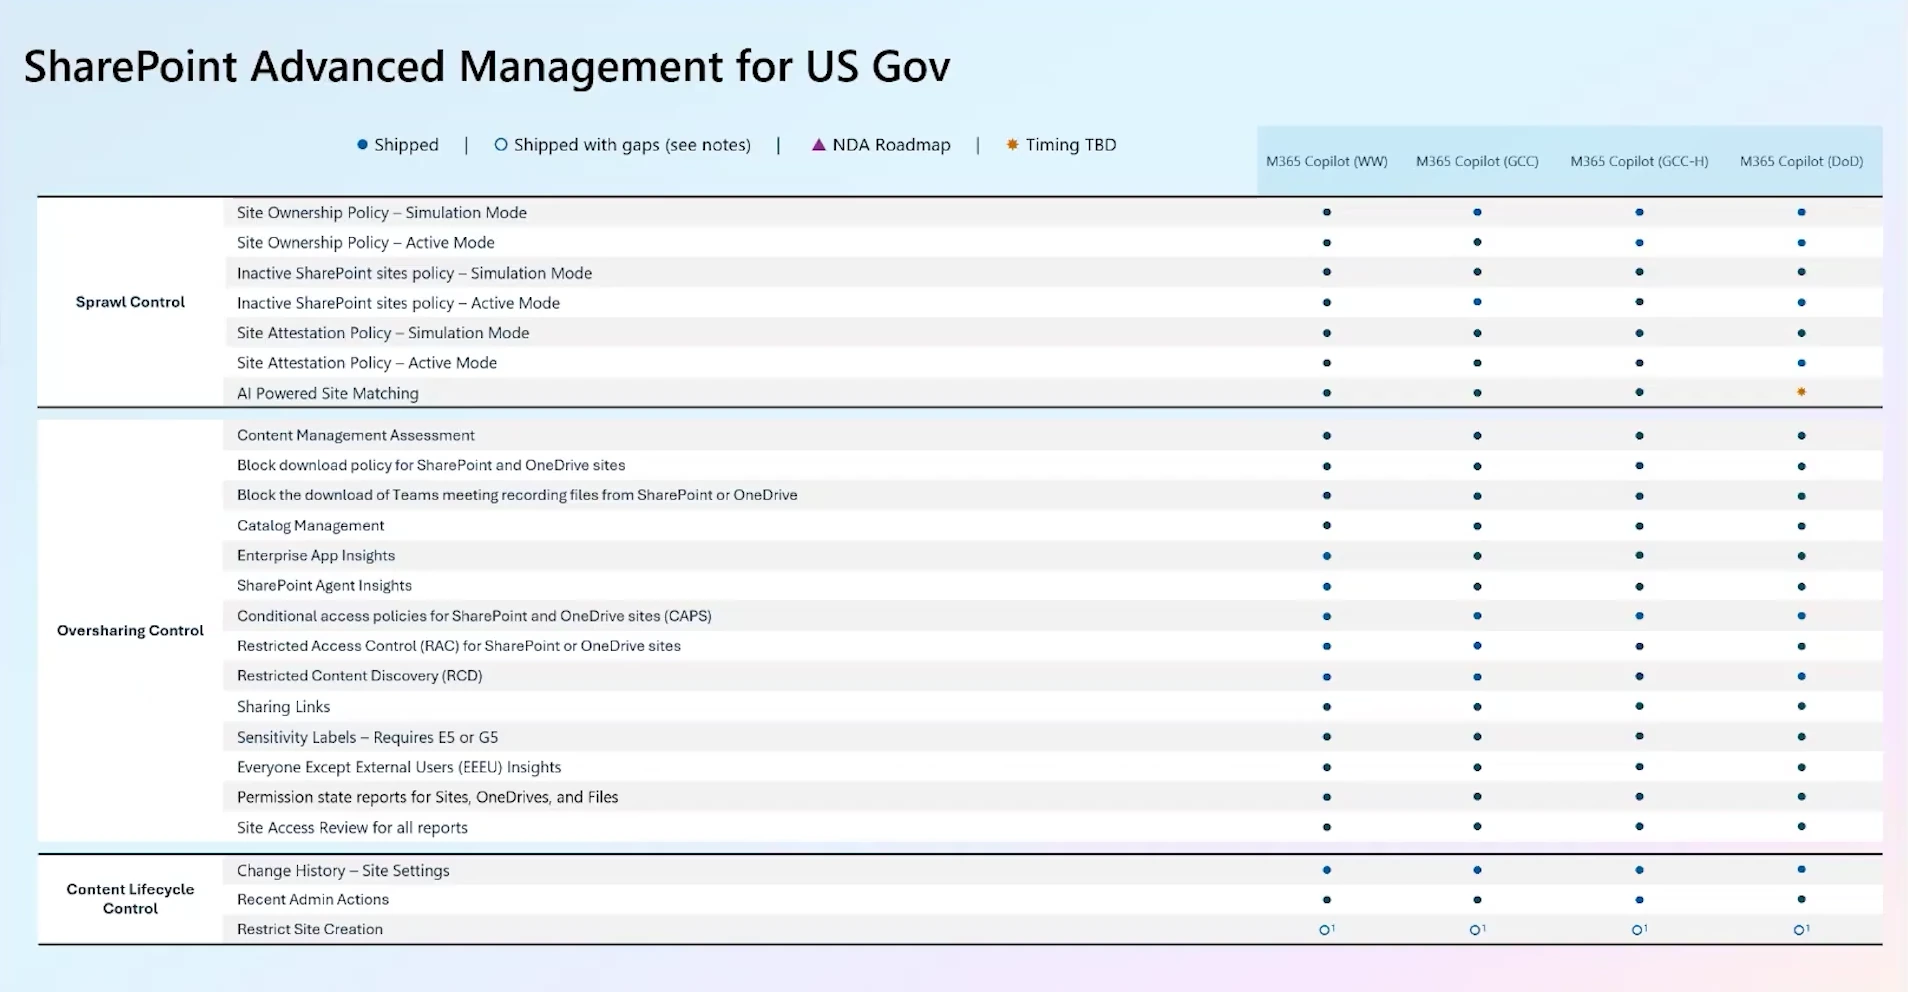This screenshot has height=992, width=1908.
Task: Click 'Inactive SharePoint sites policy – Simulation Mode'
Action: [414, 273]
